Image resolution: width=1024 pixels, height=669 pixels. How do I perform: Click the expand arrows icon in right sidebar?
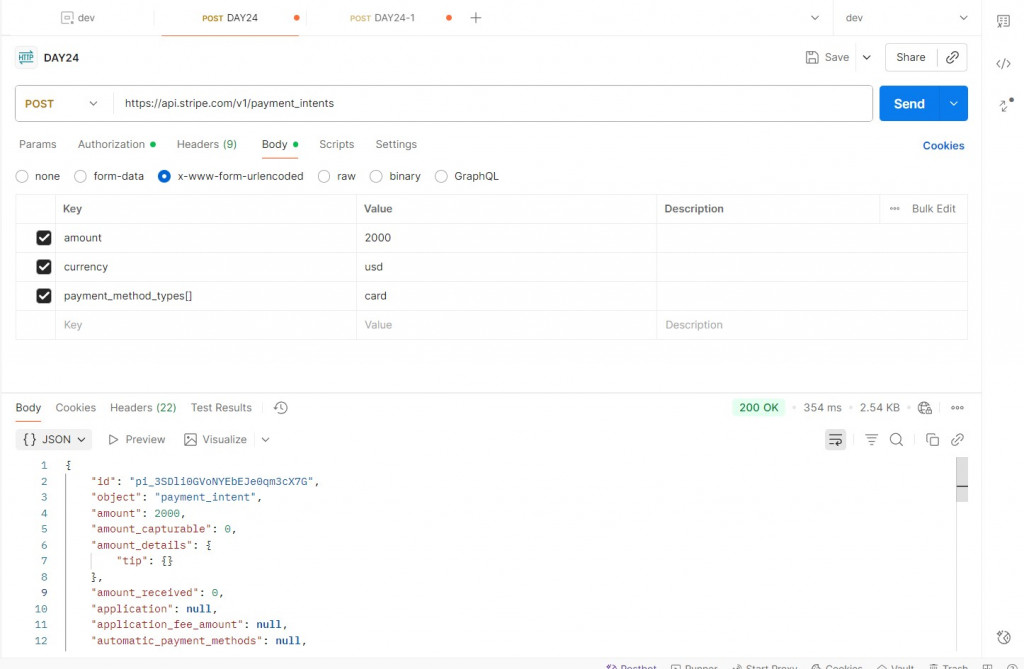tap(1006, 105)
